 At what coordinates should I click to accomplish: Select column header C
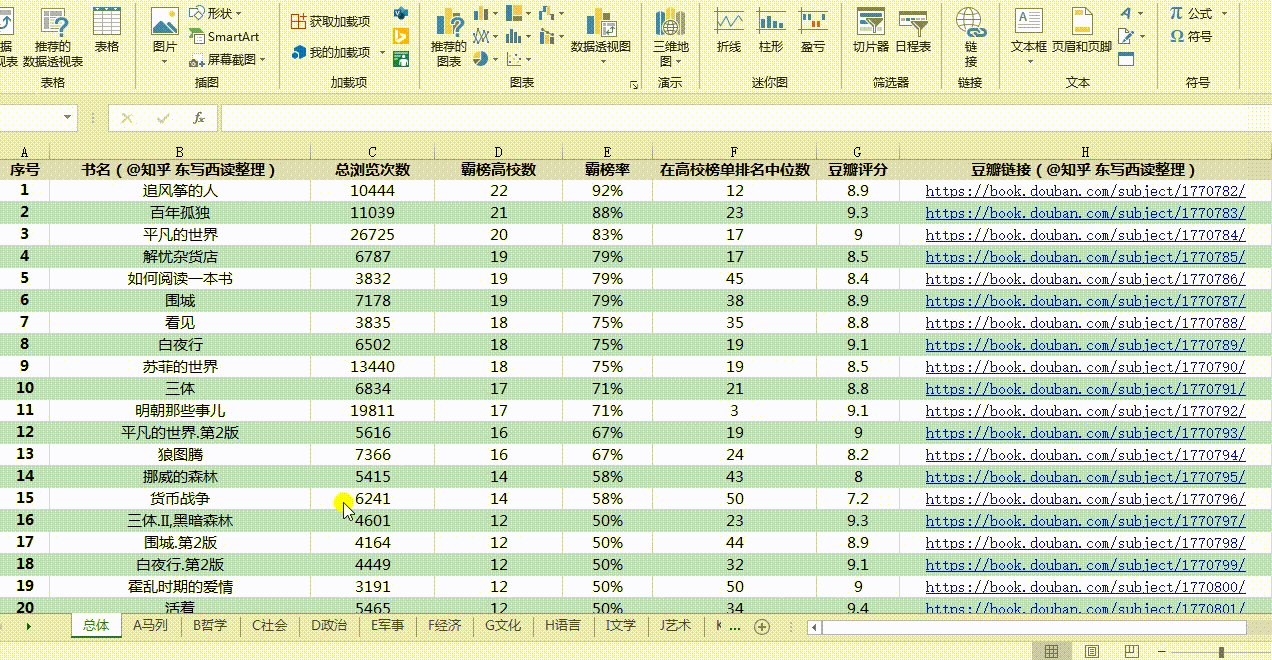pyautogui.click(x=372, y=152)
